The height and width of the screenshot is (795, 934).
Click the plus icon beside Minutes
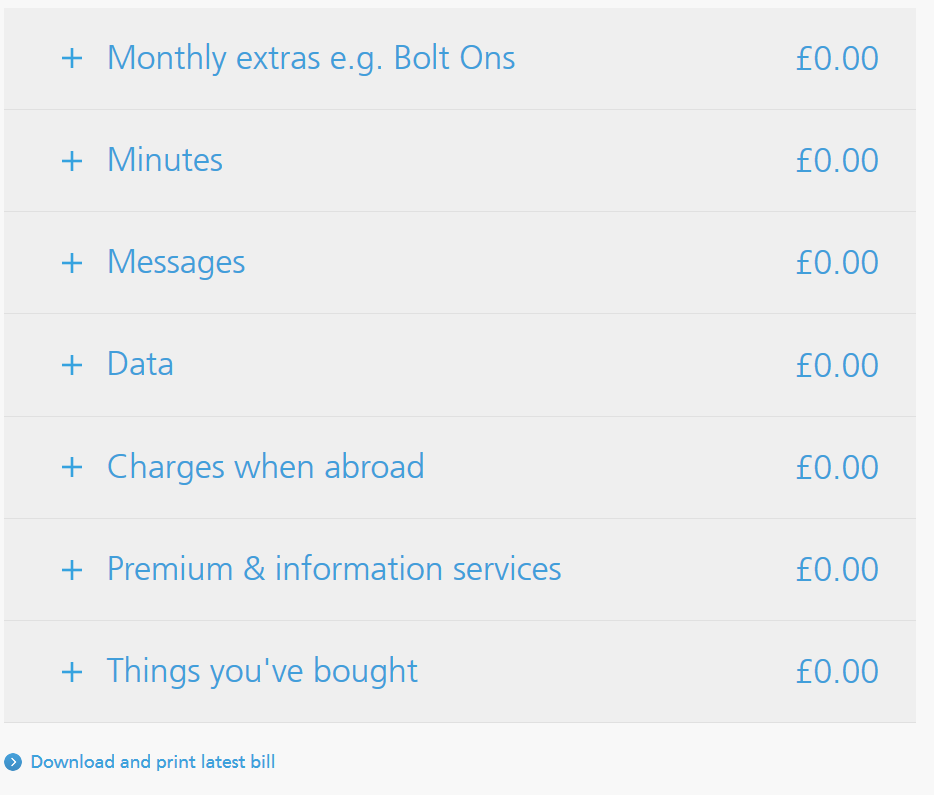click(72, 160)
